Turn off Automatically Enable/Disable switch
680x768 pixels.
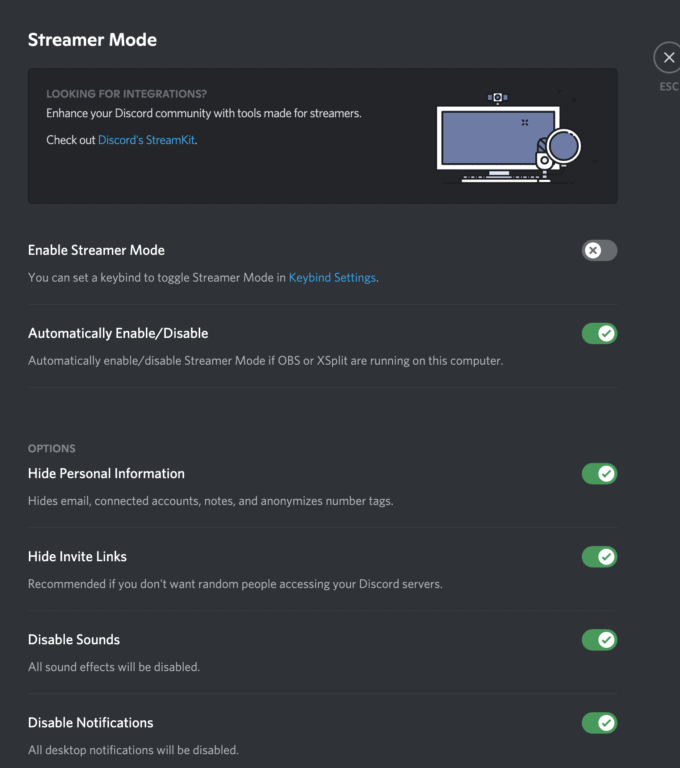tap(599, 333)
